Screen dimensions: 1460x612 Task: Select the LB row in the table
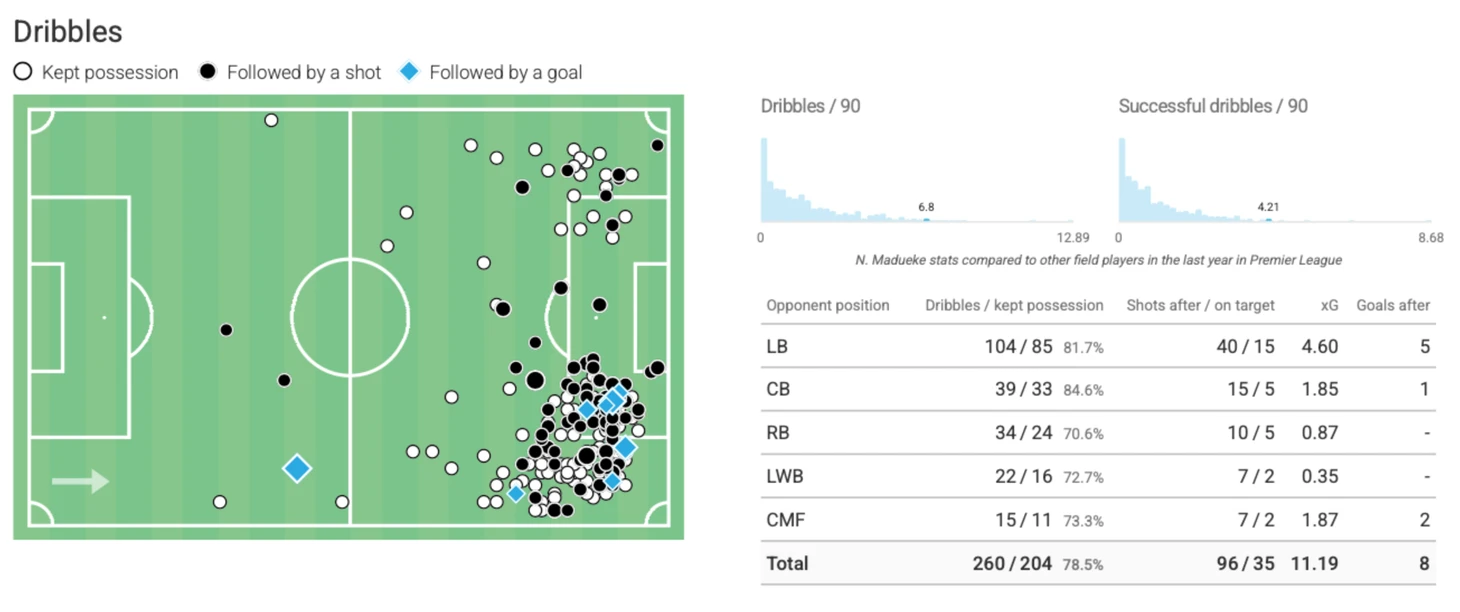pos(778,347)
